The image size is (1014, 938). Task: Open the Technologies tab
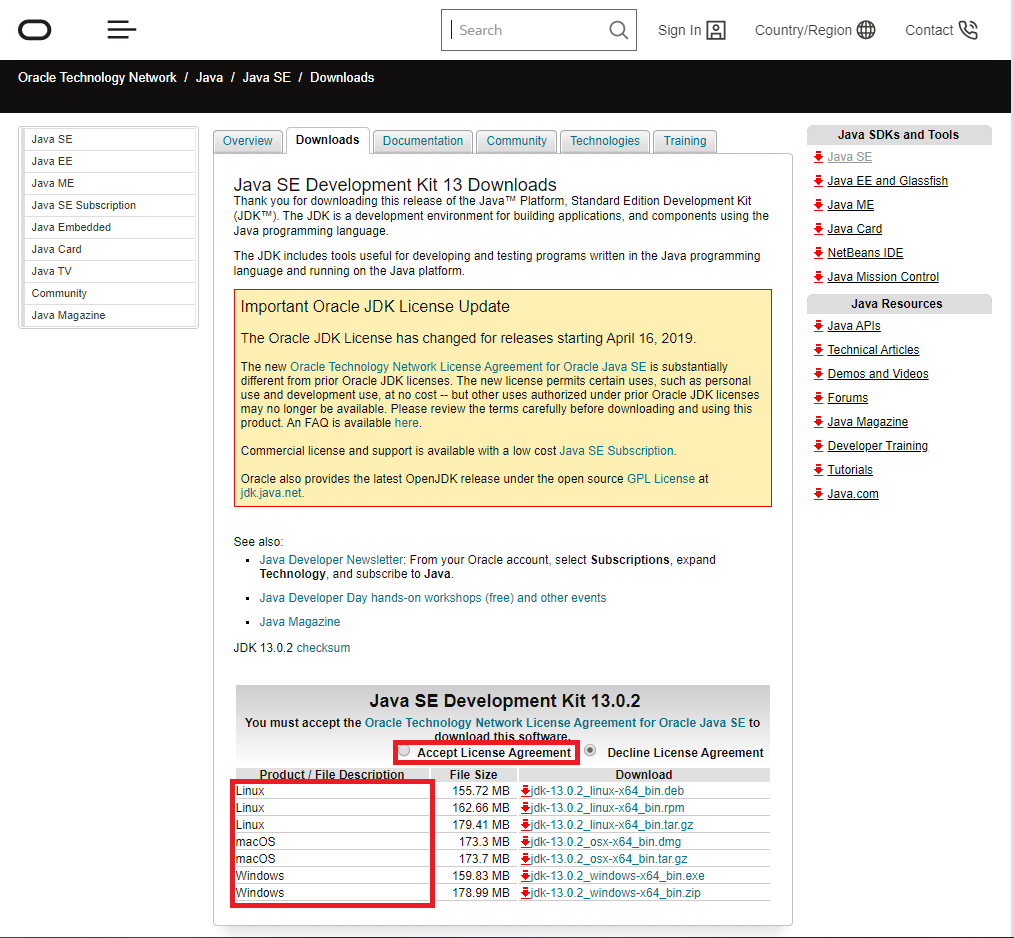pos(605,141)
